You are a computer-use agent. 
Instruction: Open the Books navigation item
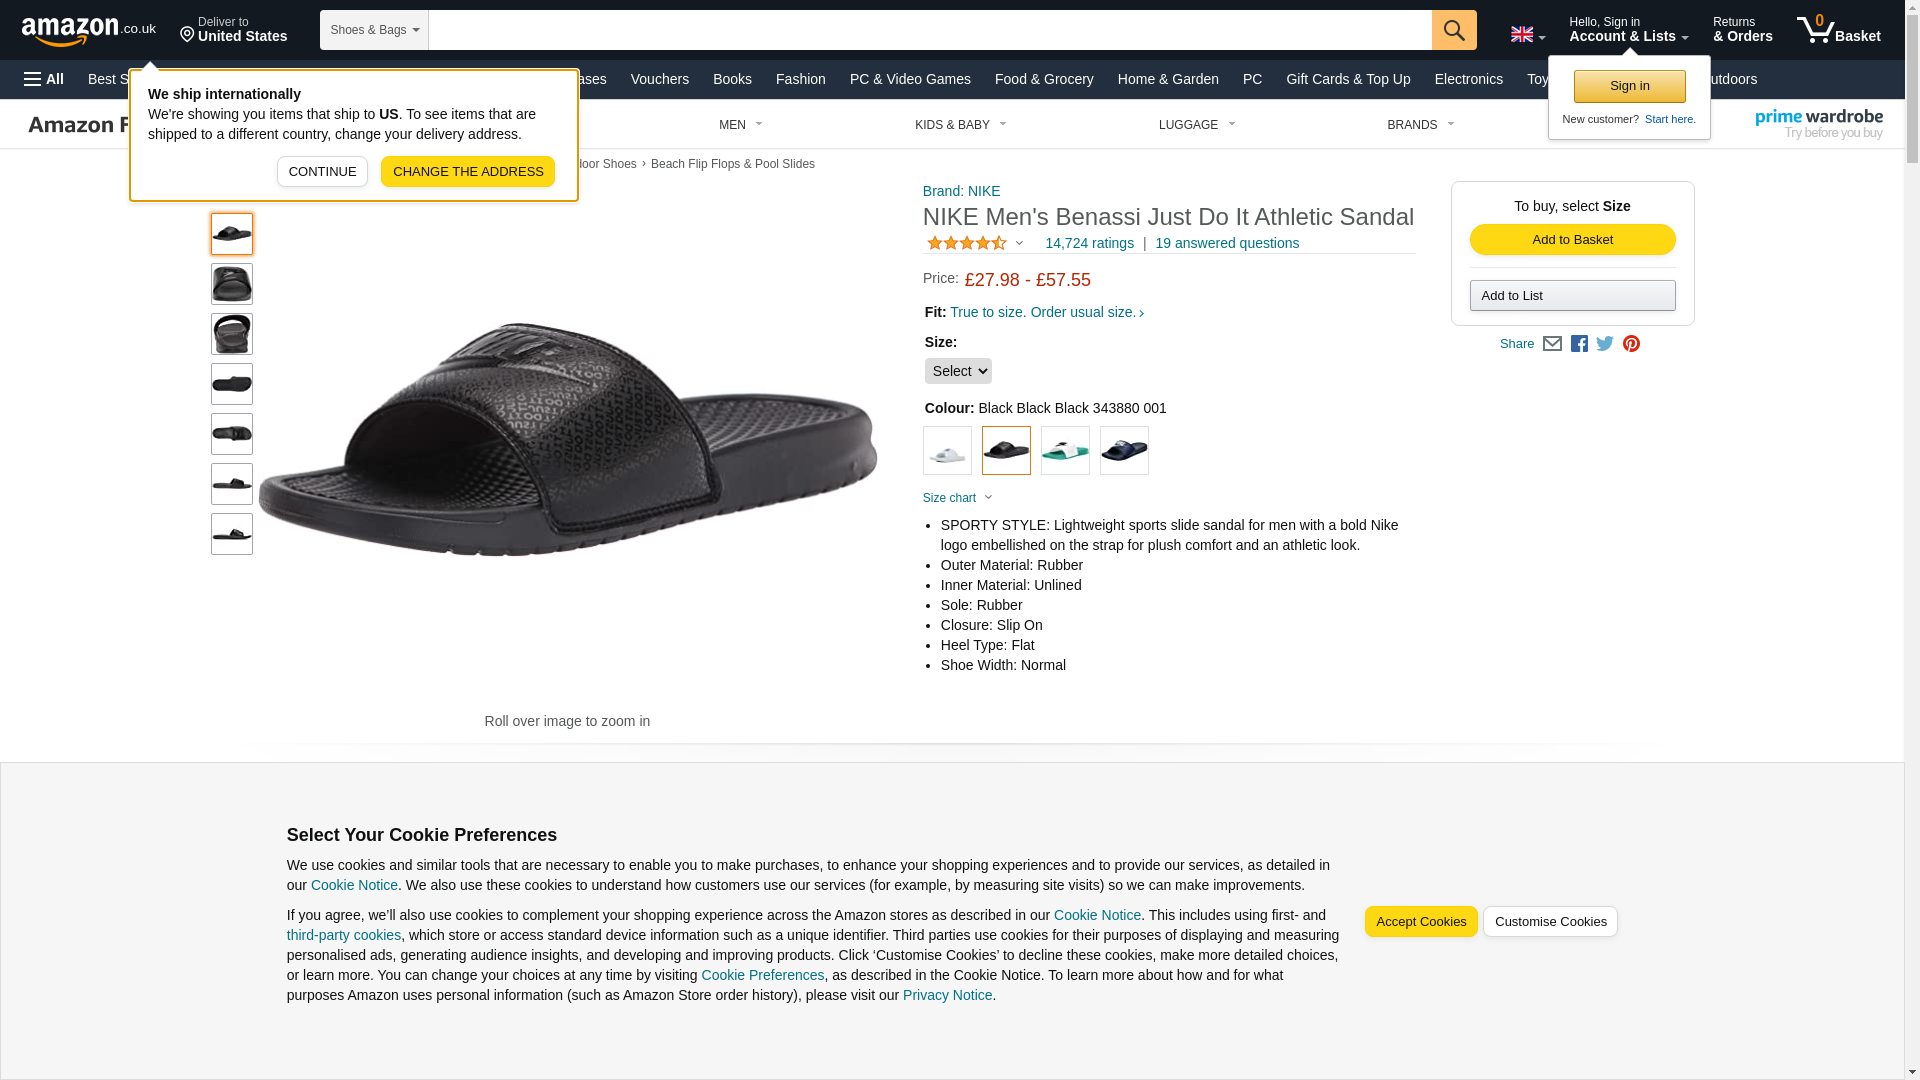click(732, 79)
